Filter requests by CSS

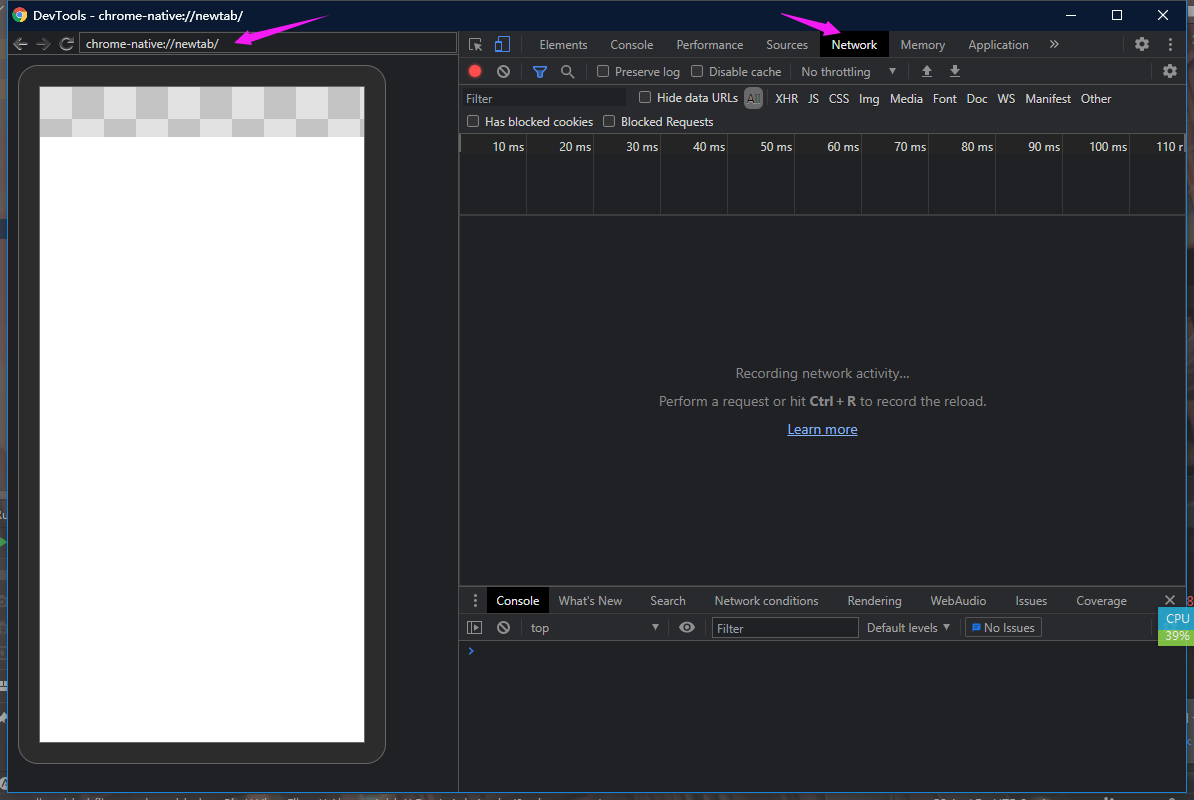(838, 99)
